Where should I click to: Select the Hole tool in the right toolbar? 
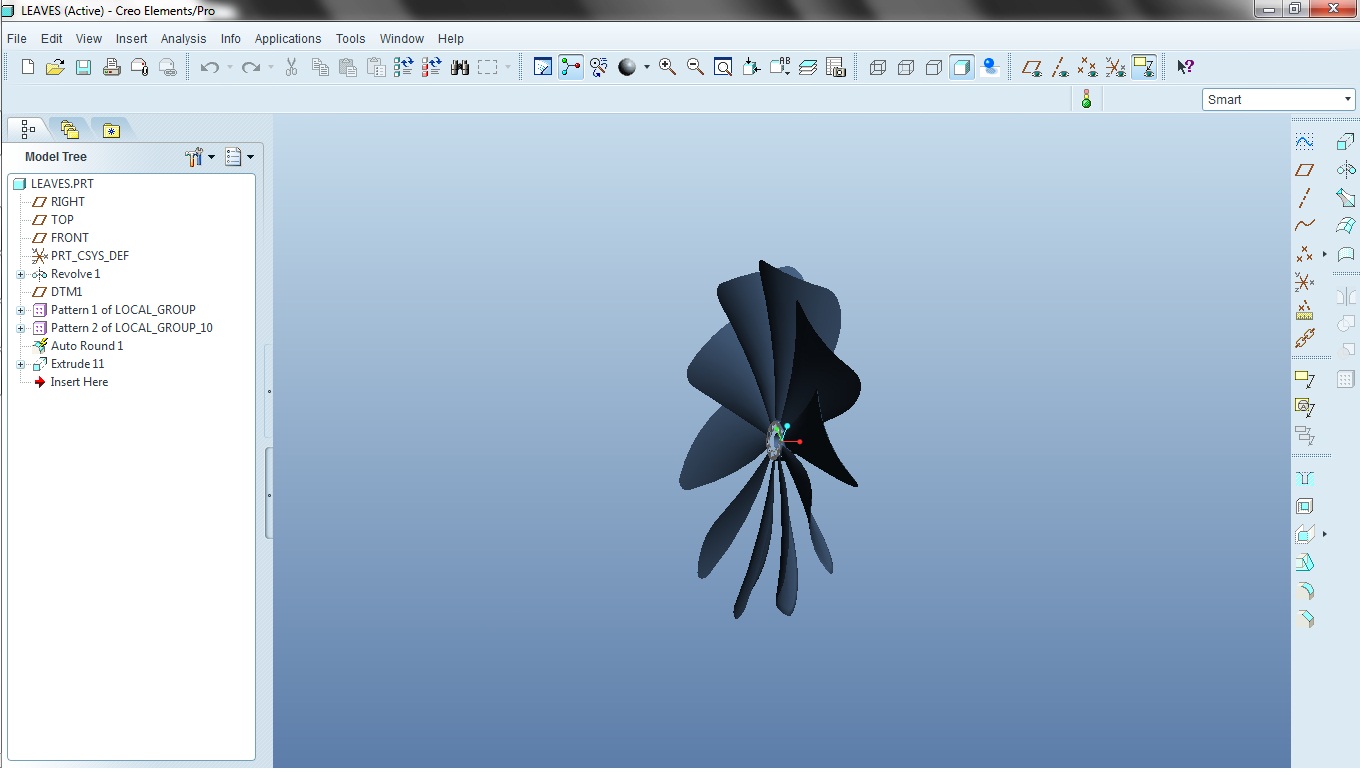(1304, 478)
